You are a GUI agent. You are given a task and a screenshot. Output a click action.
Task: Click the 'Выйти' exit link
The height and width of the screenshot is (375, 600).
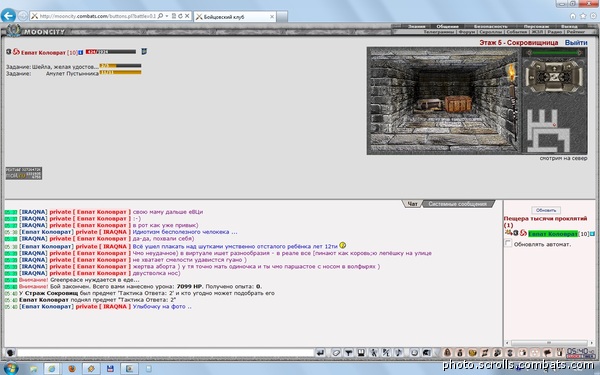point(576,42)
